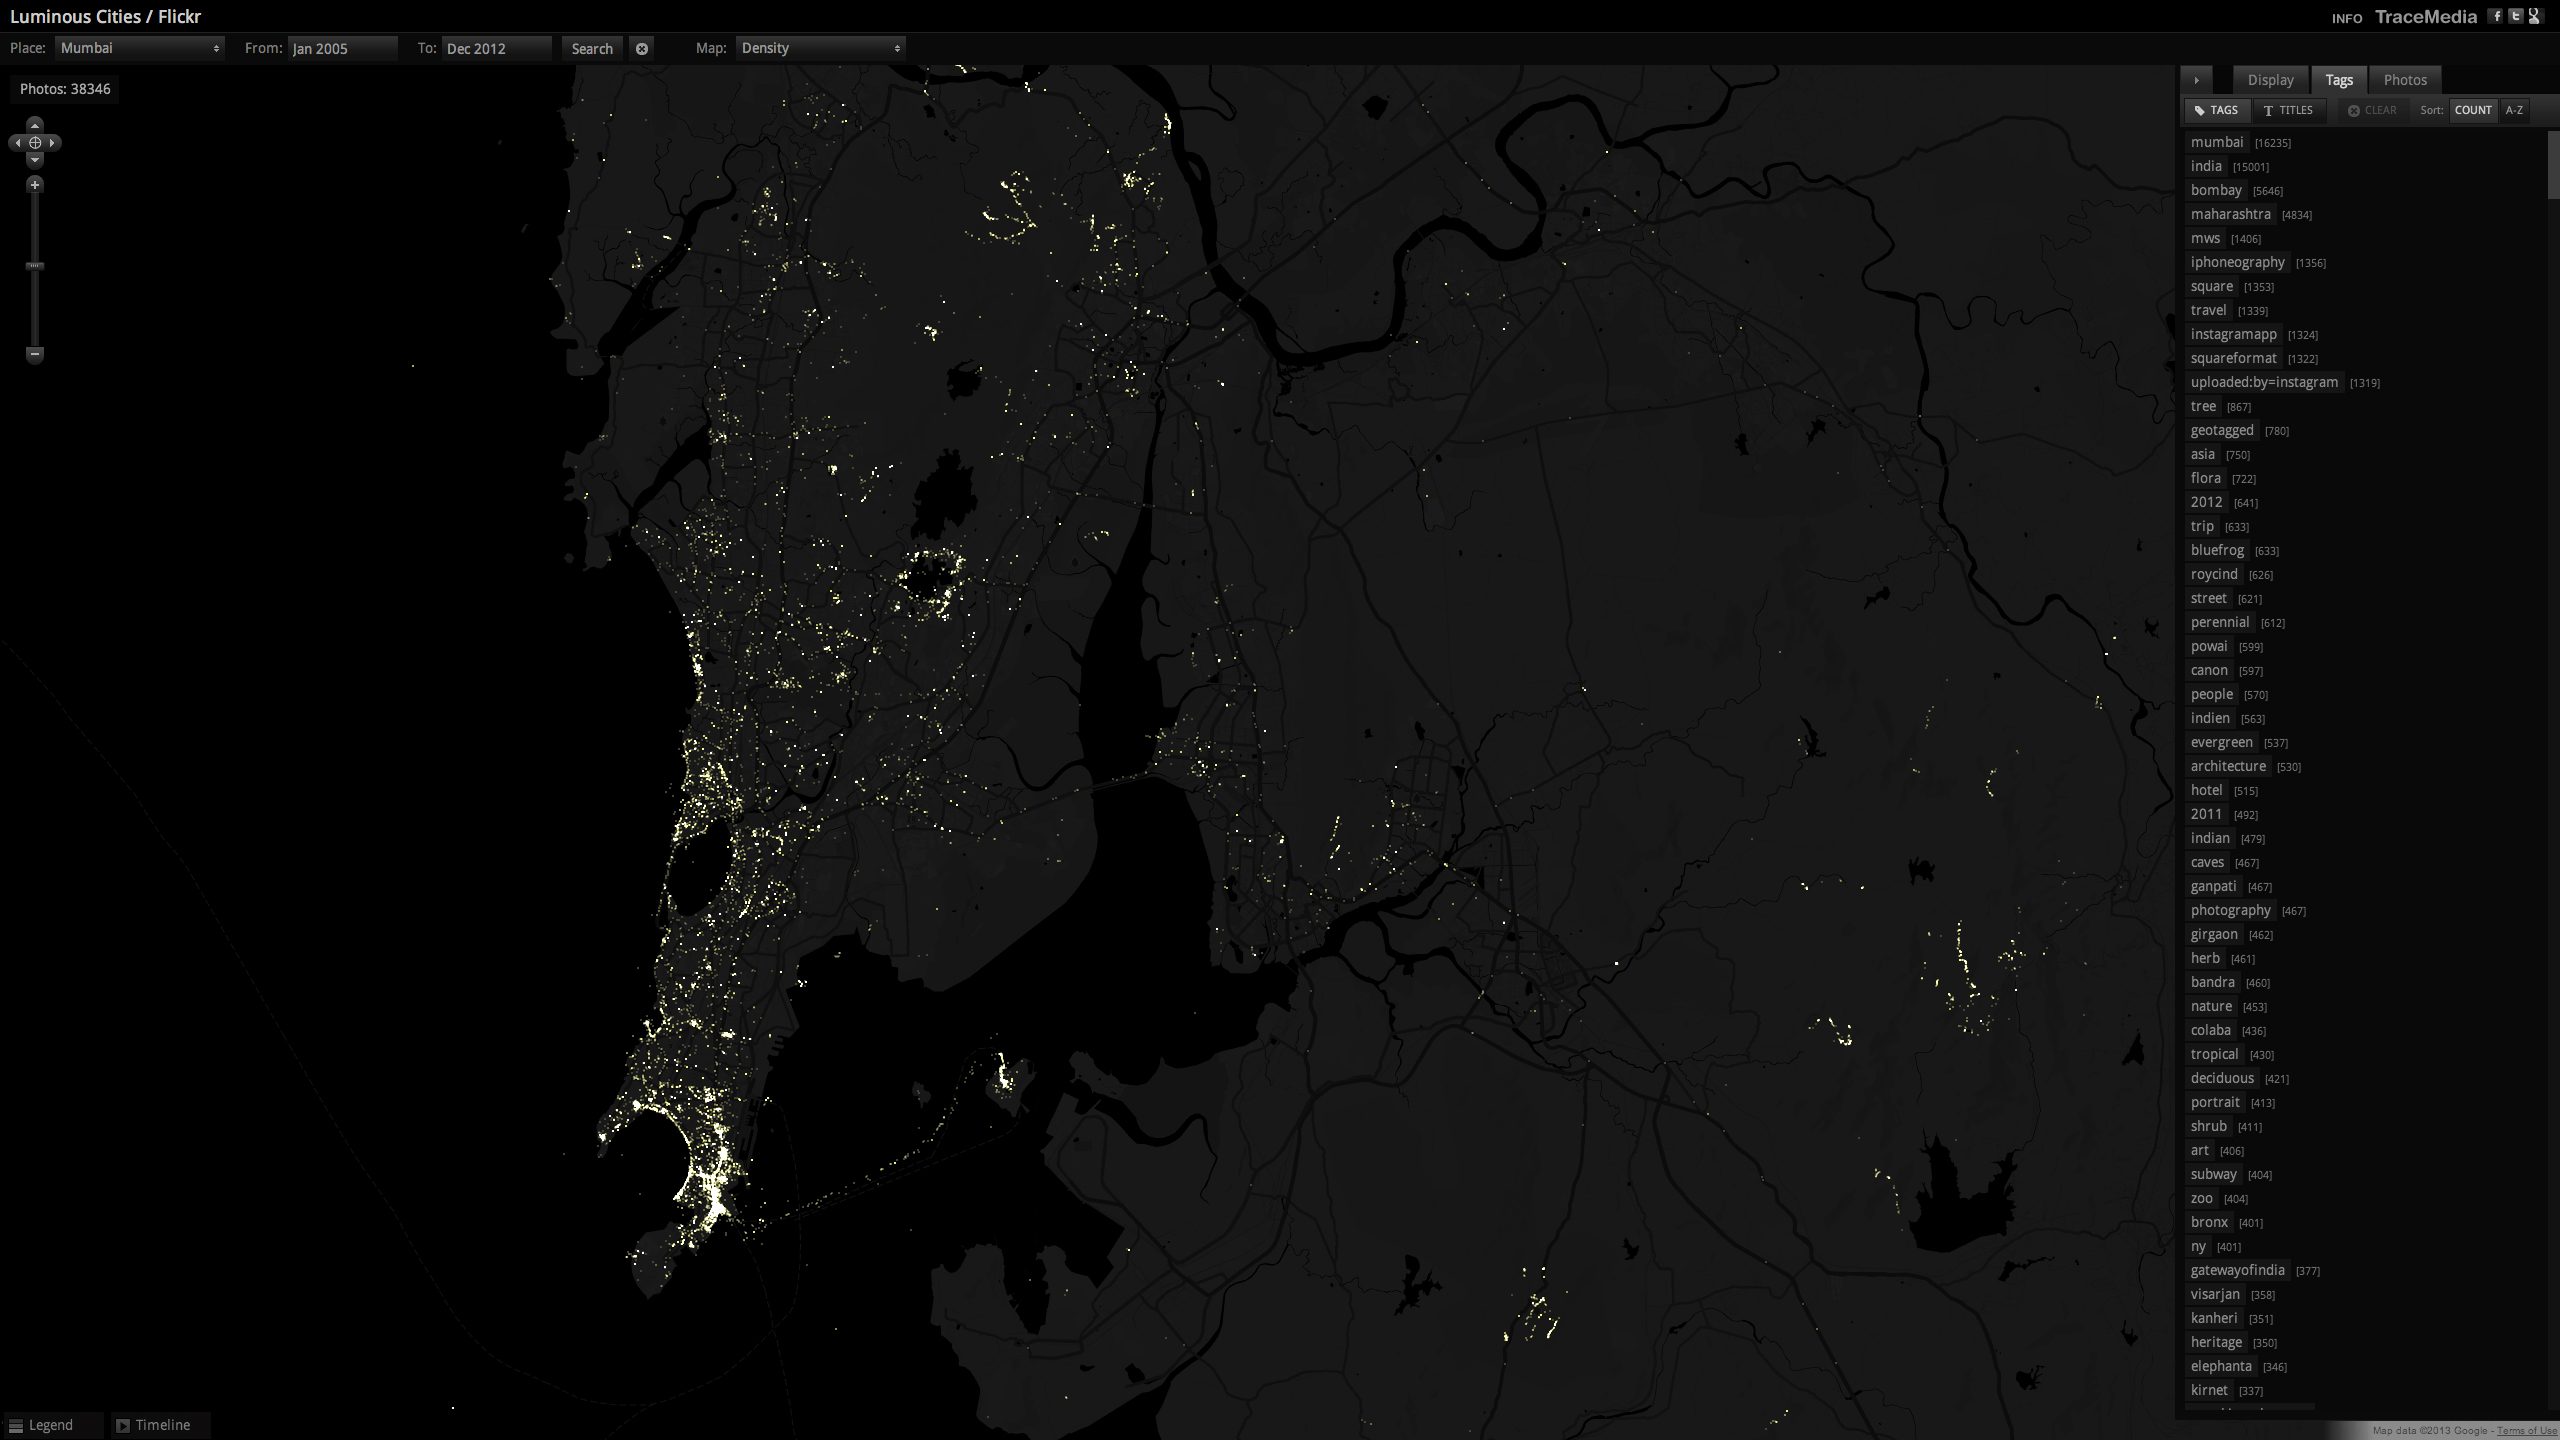Click the zoom slider handle
Screen dimensions: 2560x1440
(35, 266)
